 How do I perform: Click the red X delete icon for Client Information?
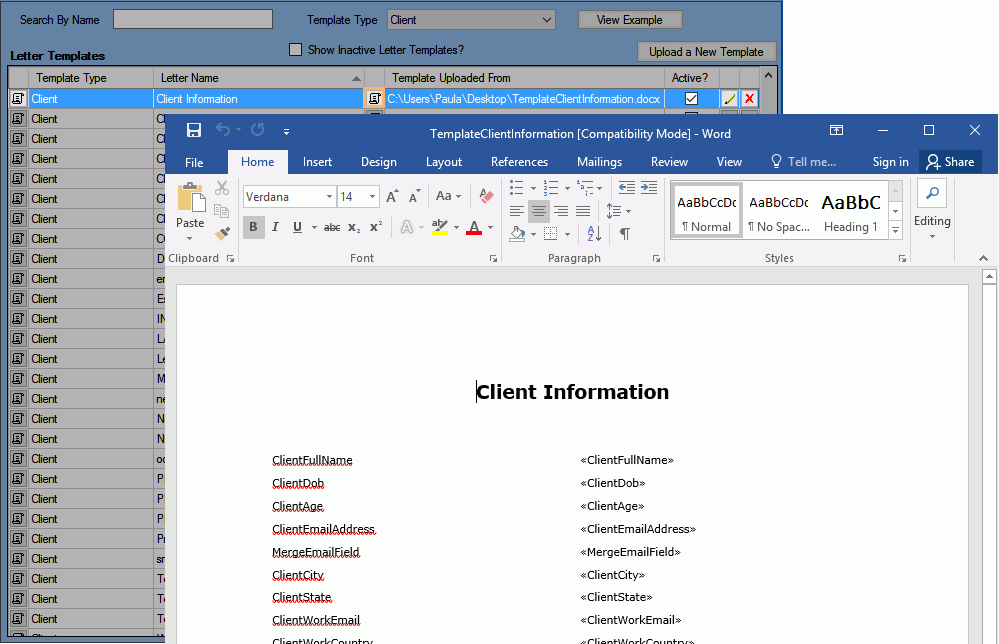point(749,99)
